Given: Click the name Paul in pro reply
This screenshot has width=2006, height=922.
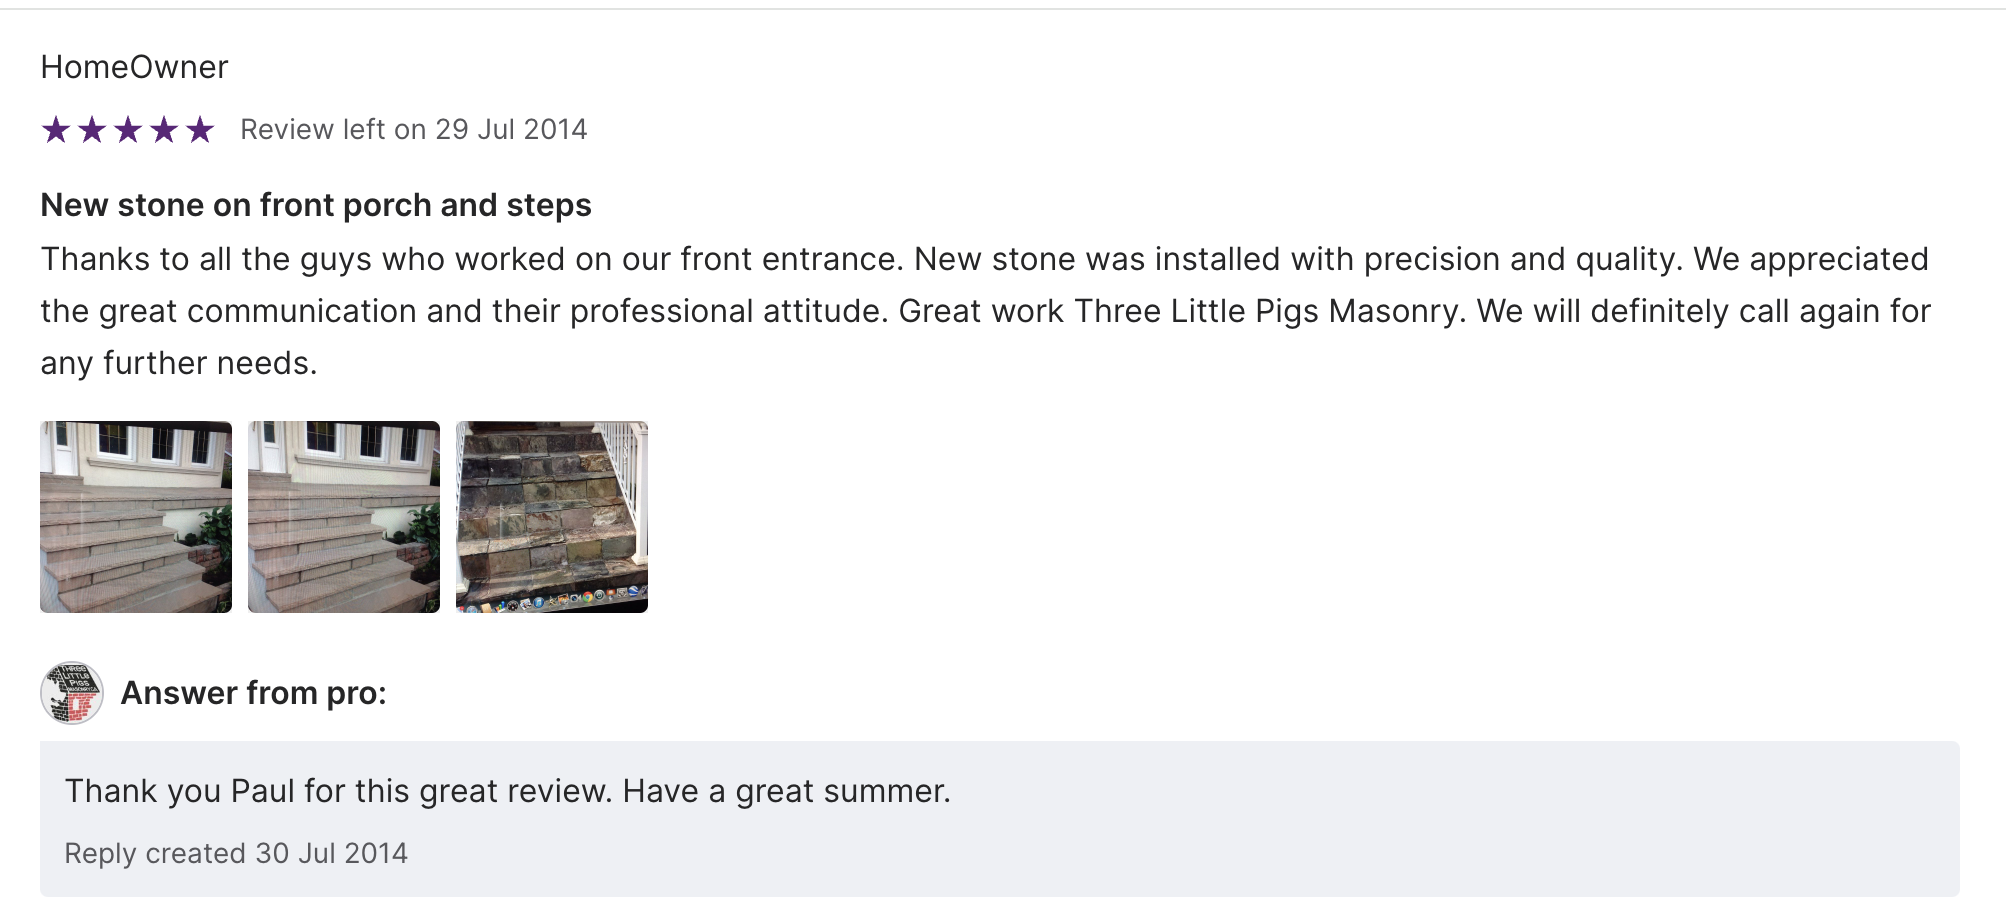Looking at the screenshot, I should pyautogui.click(x=263, y=791).
